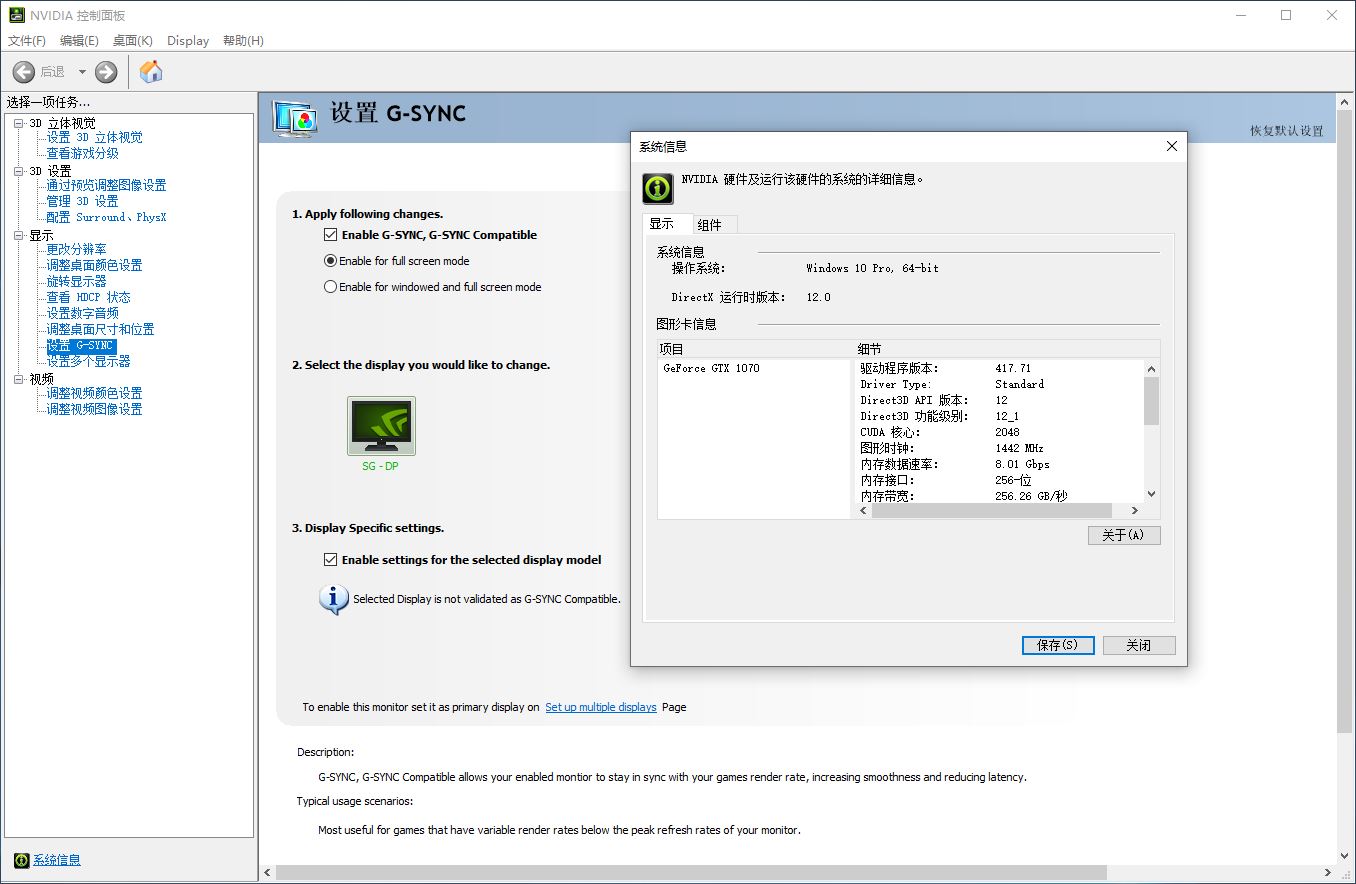Viewport: 1356px width, 884px height.
Task: Open 查看 HDCP 状态 tree item
Action: [x=88, y=298]
